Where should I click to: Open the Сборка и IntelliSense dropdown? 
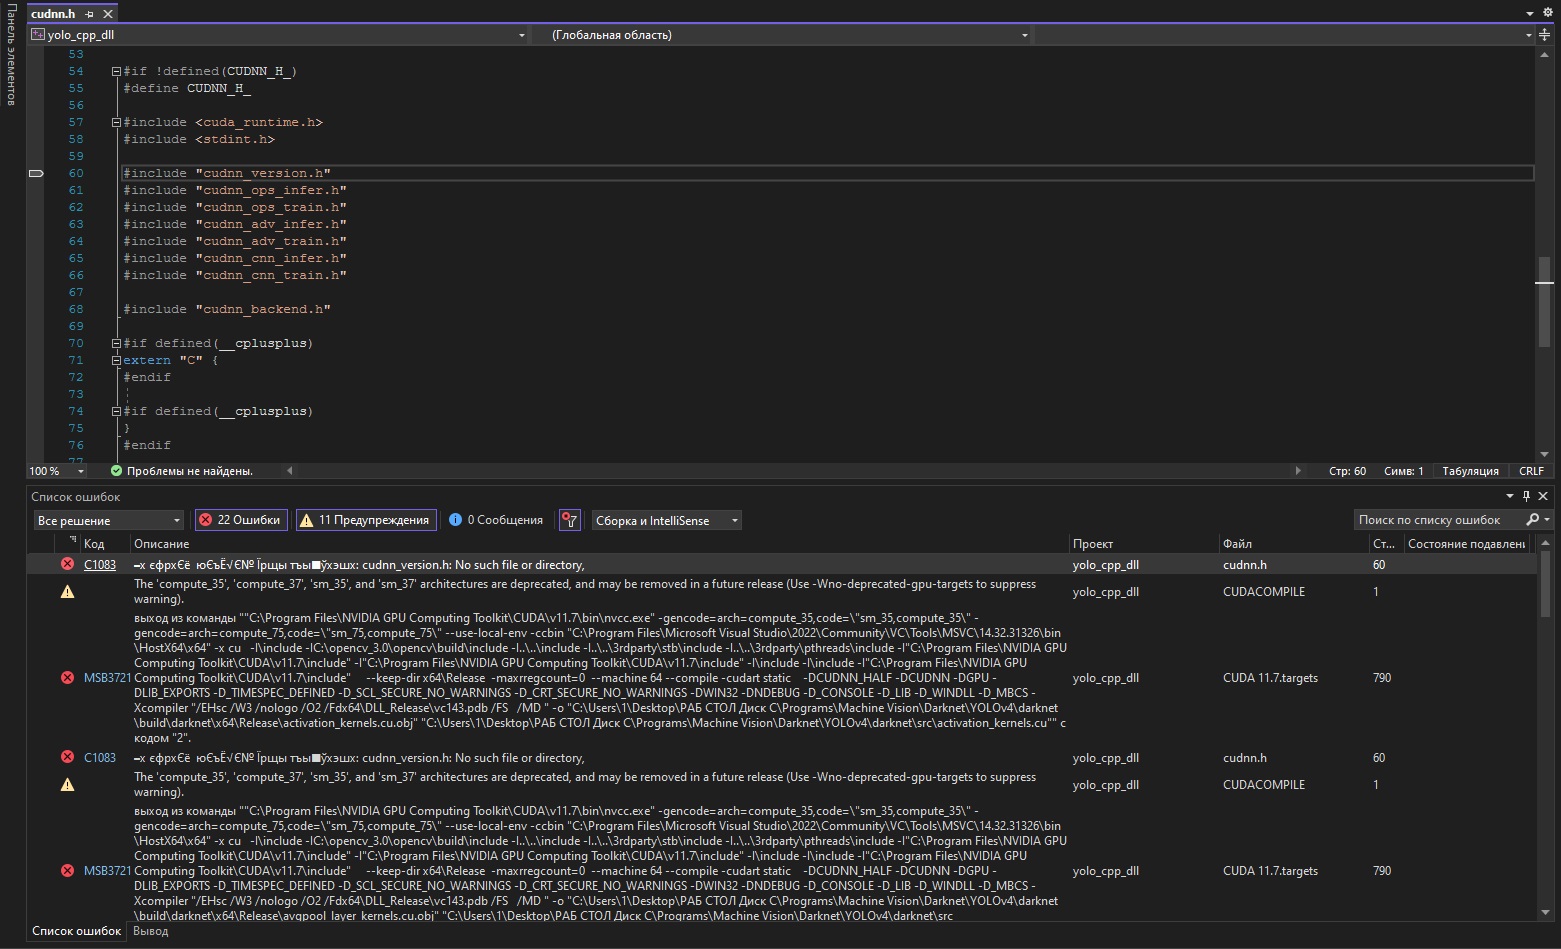pos(666,521)
